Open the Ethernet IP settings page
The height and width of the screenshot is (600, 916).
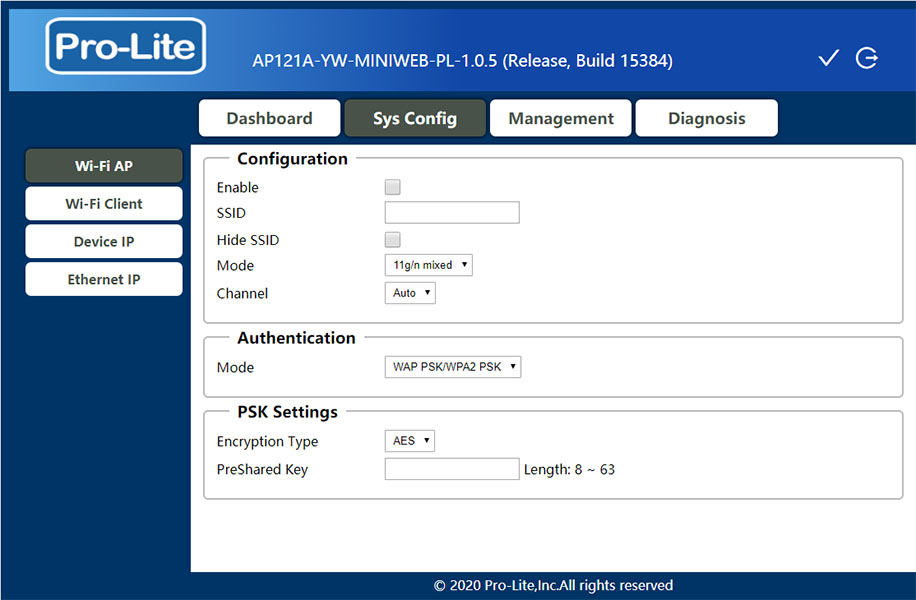(104, 279)
